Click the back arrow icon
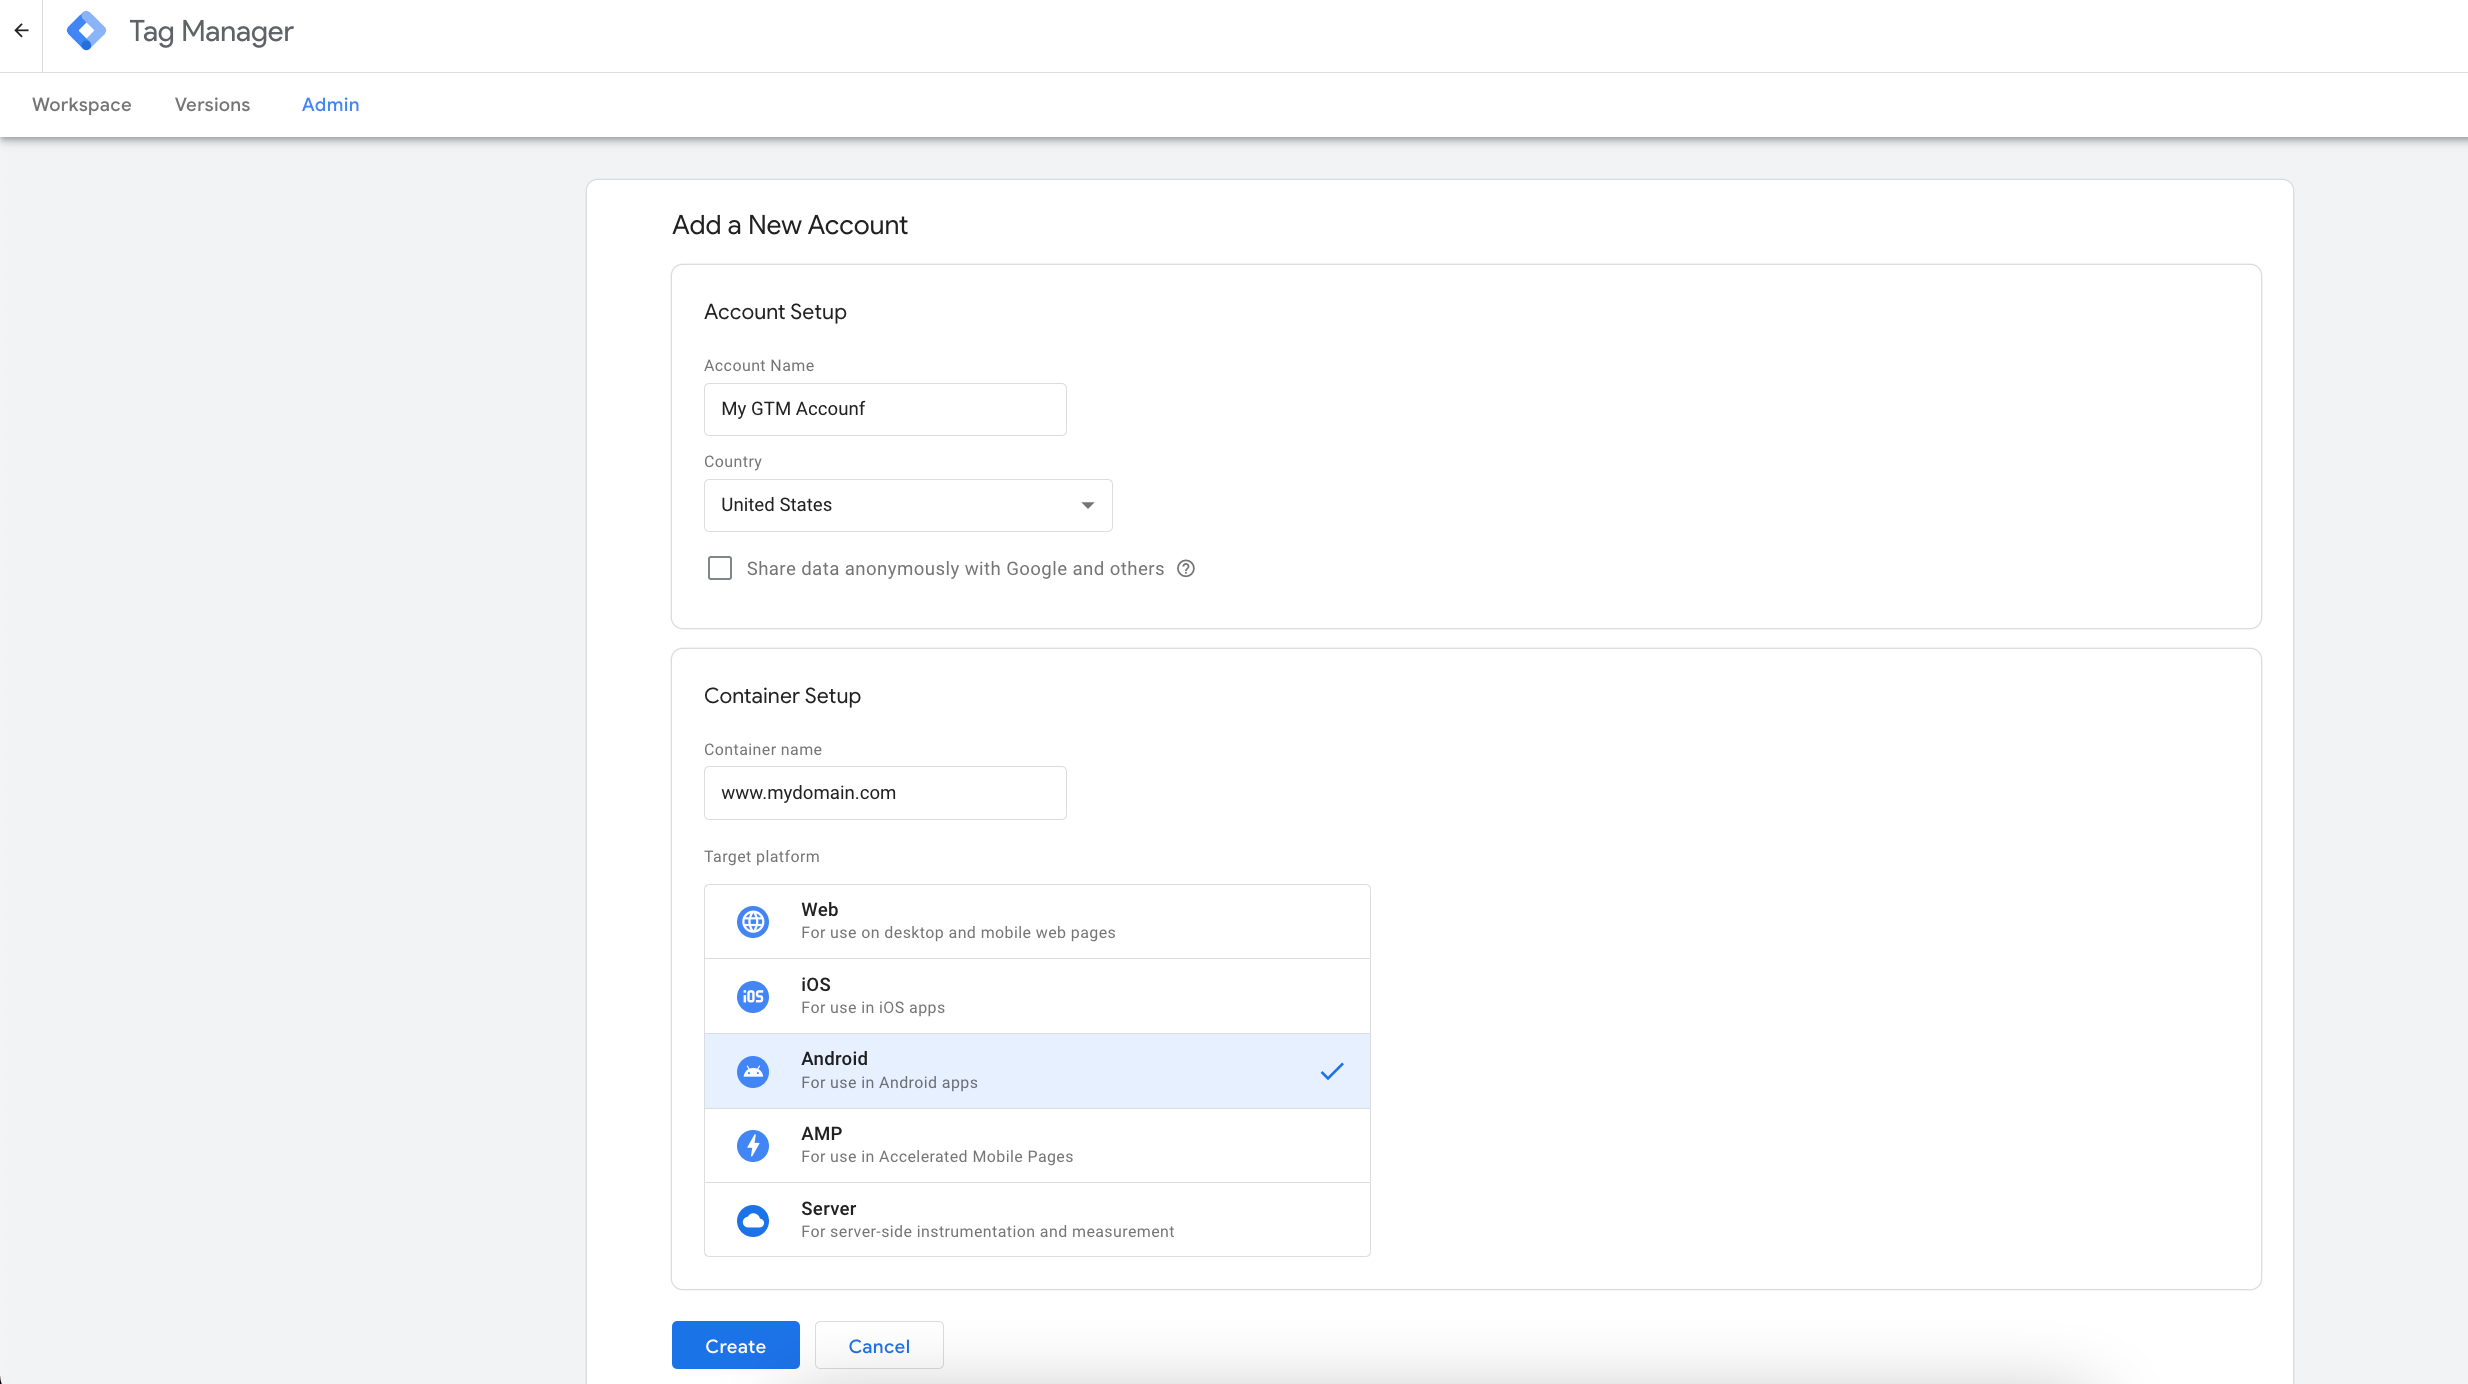 coord(21,31)
